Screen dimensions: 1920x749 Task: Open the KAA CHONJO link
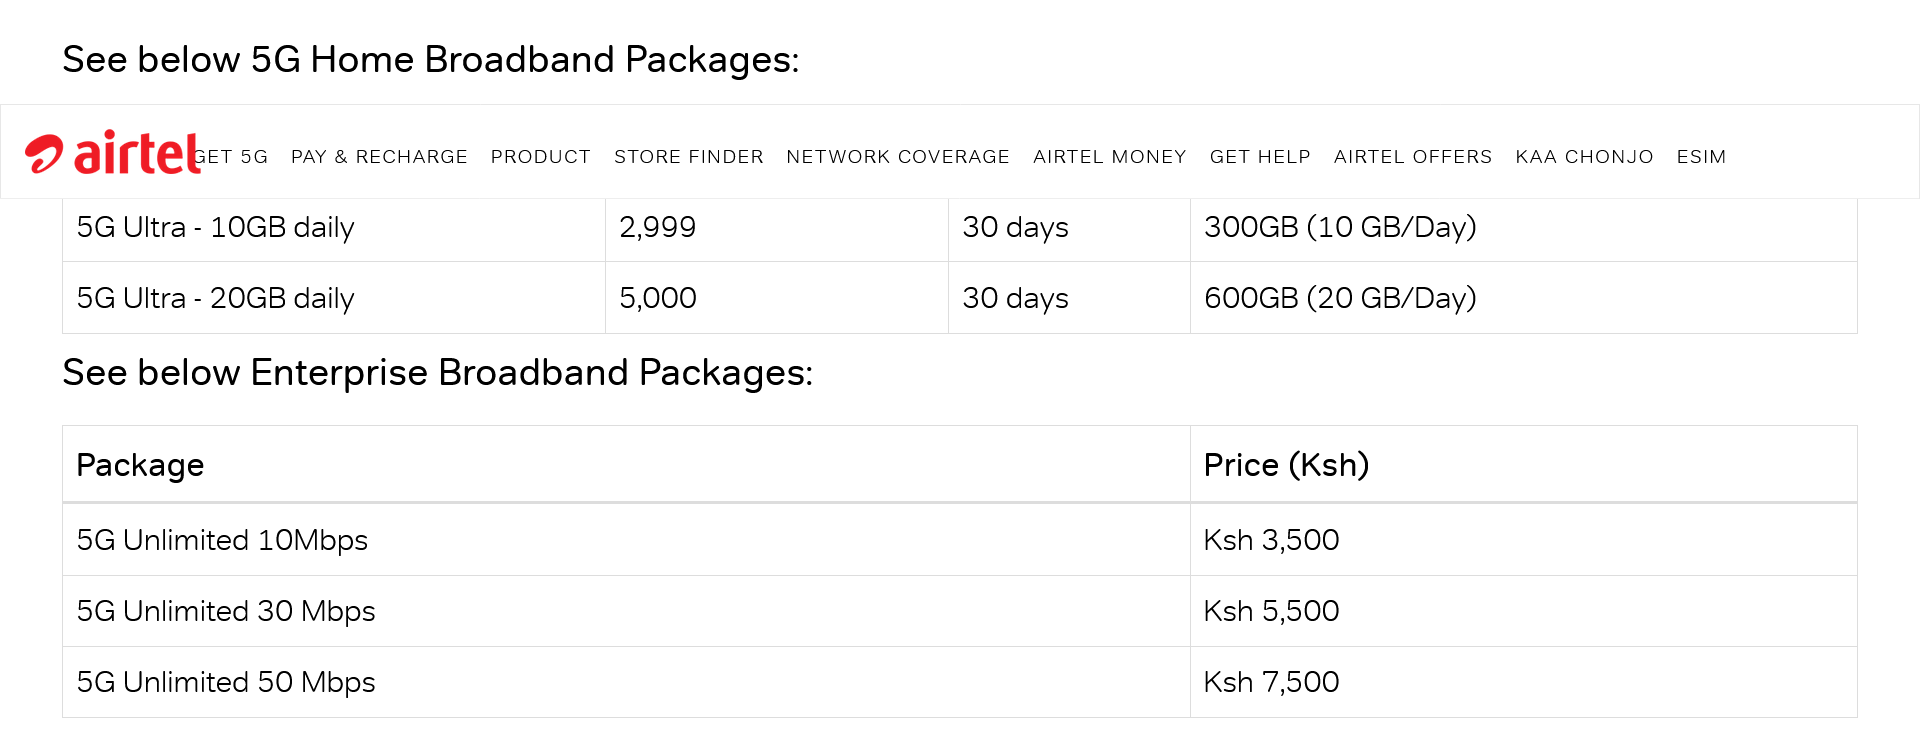coord(1584,157)
